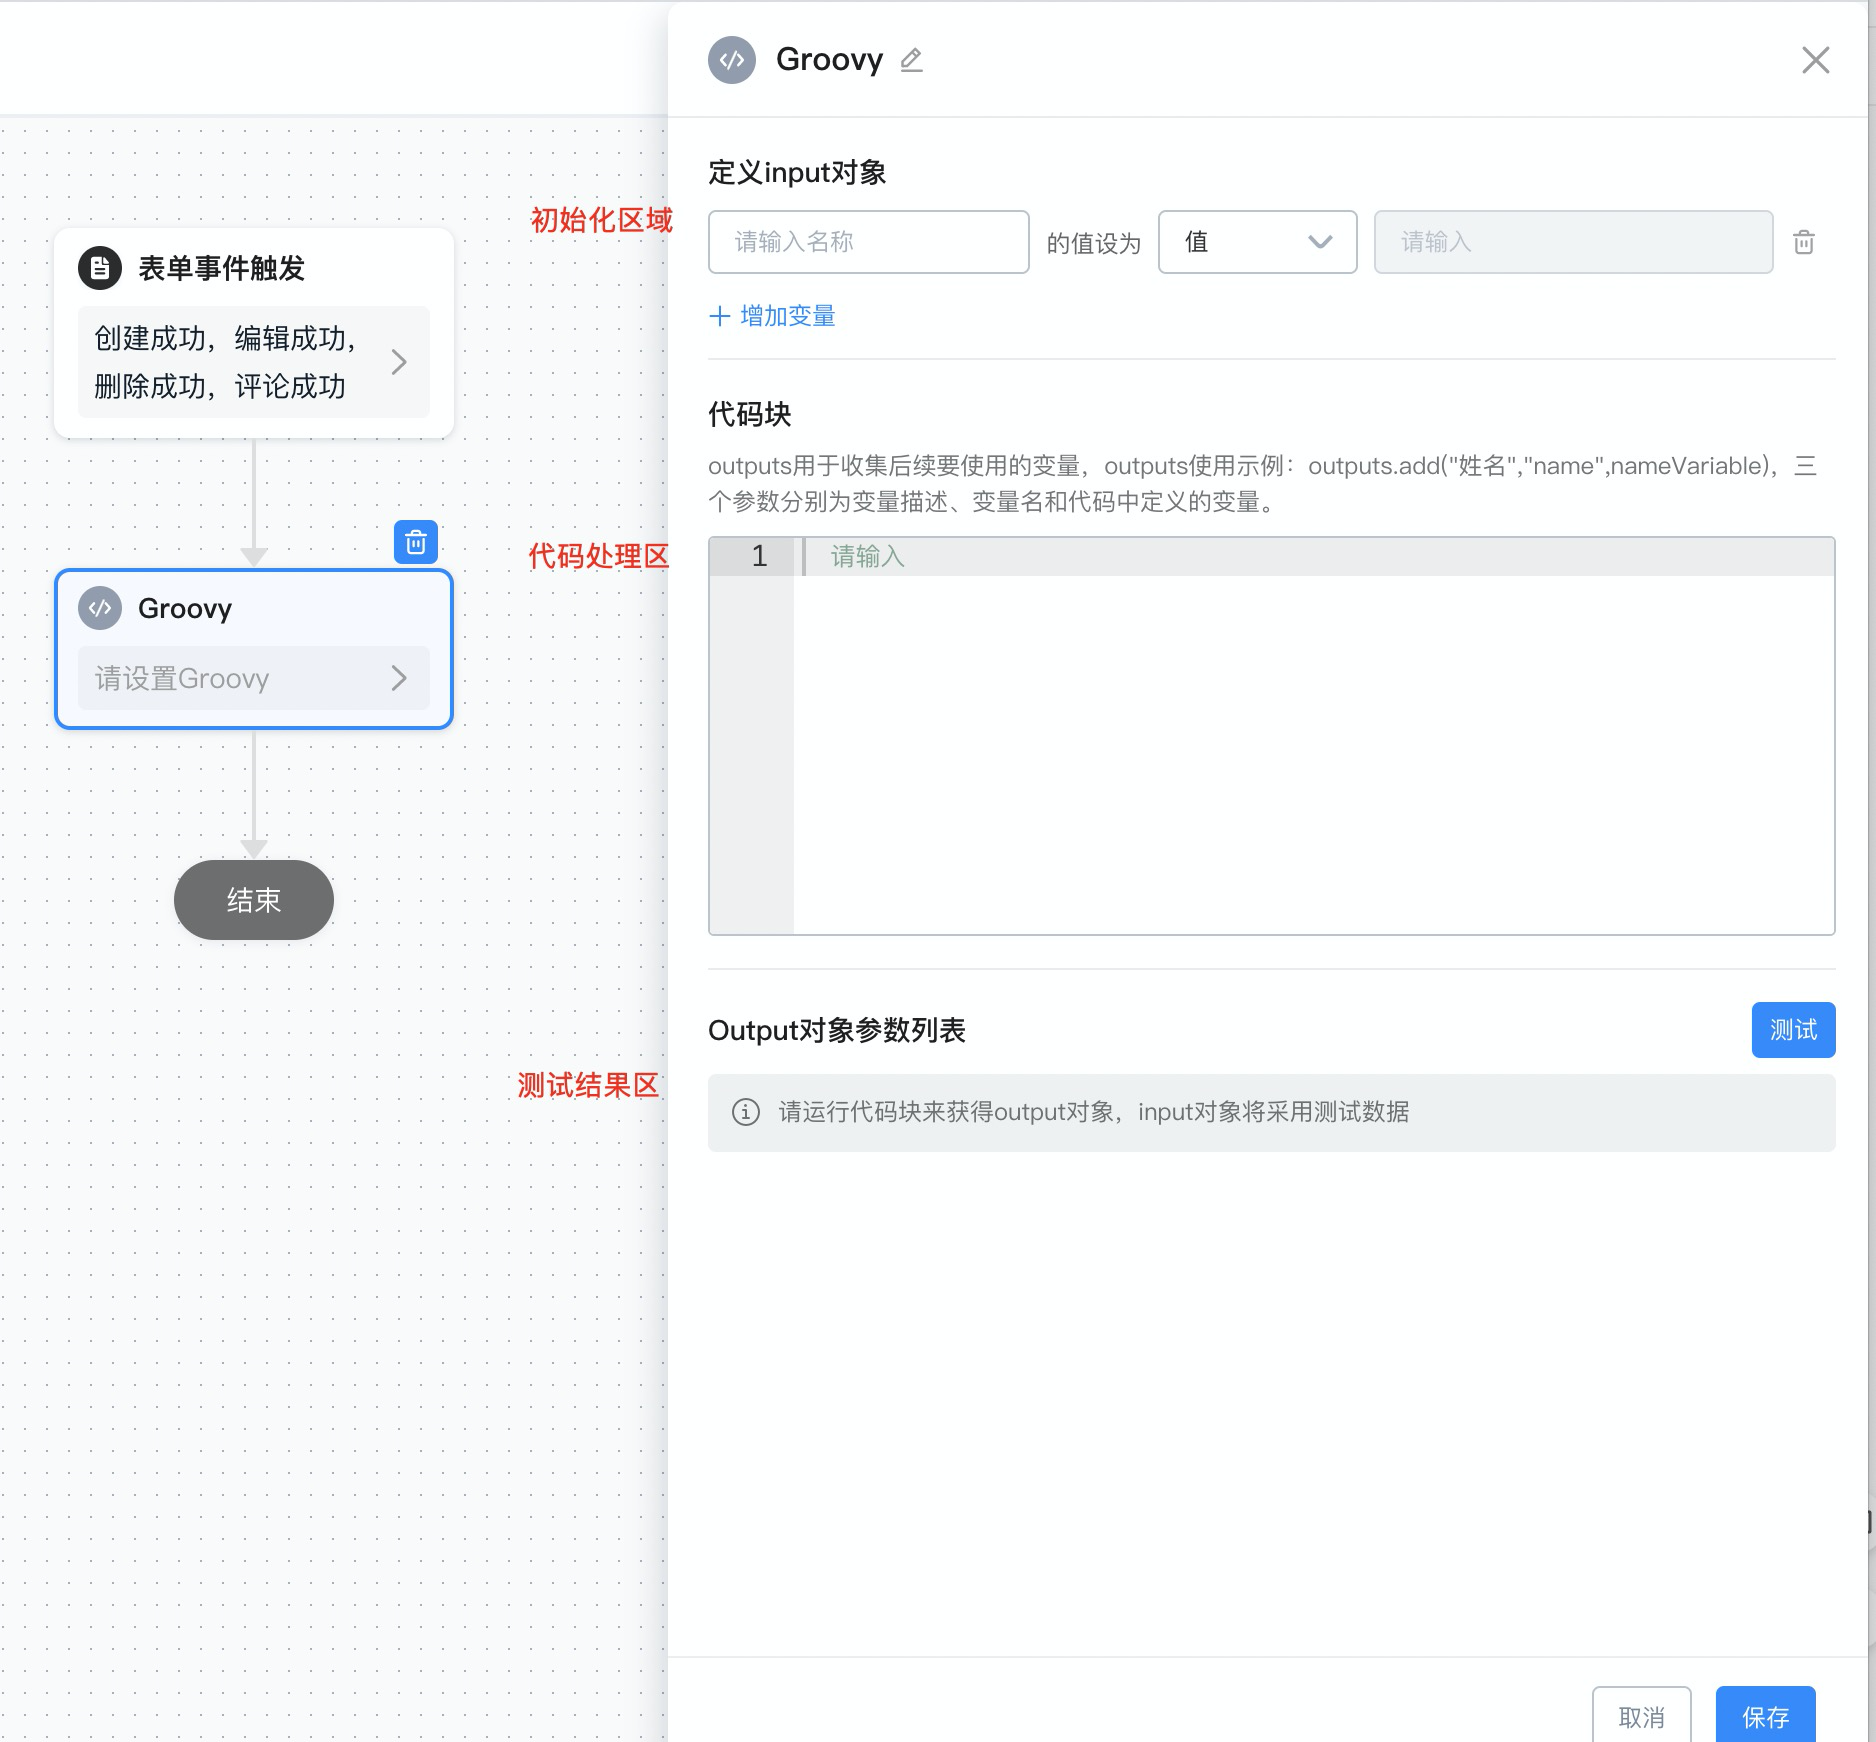Click the 代码块 heading

click(749, 414)
